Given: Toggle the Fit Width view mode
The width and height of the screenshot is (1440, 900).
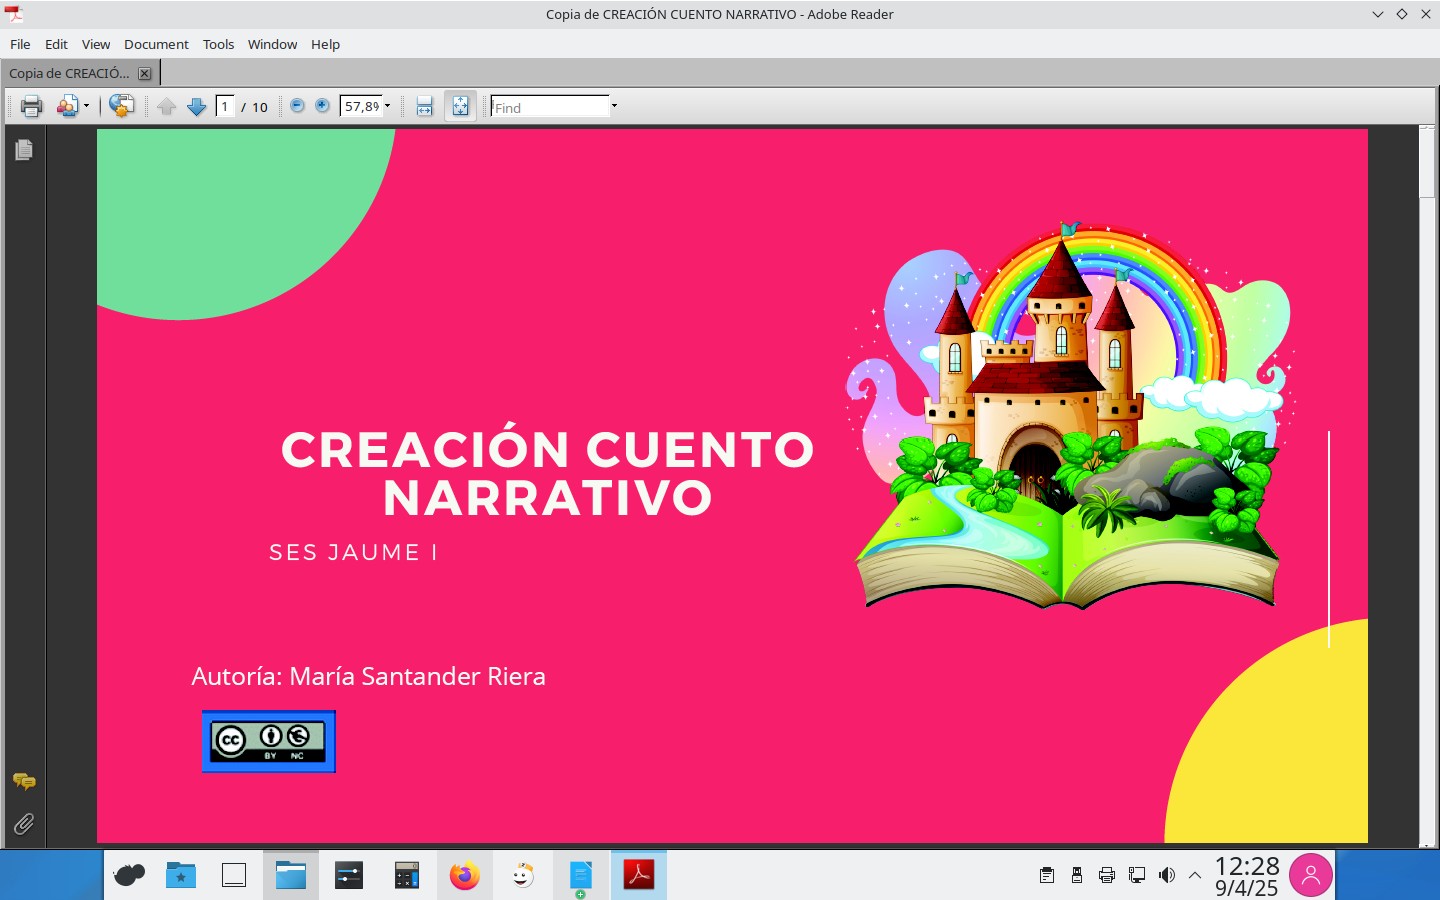Looking at the screenshot, I should point(425,106).
